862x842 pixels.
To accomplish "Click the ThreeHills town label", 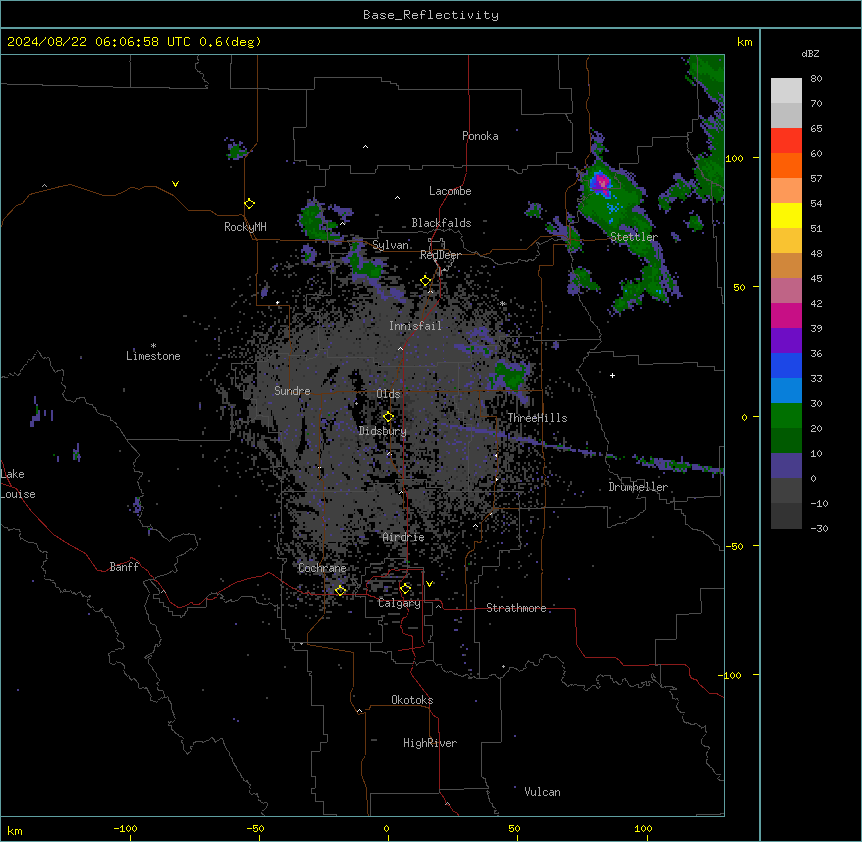I will pos(537,418).
